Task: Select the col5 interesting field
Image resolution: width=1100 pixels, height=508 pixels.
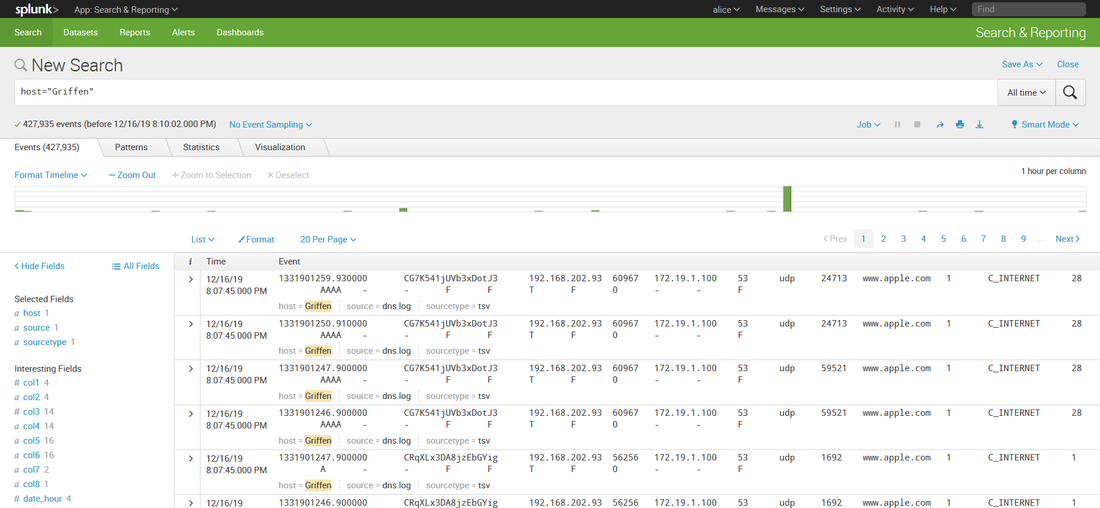Action: pos(32,441)
